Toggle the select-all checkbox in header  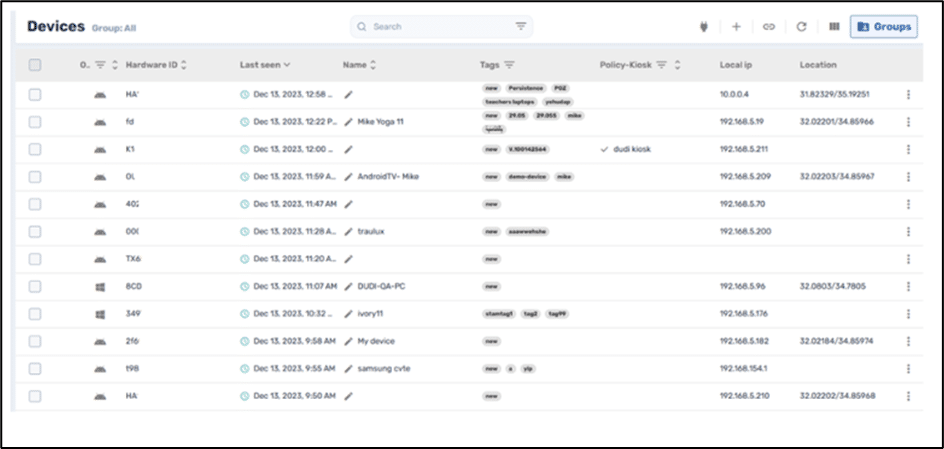pos(35,65)
